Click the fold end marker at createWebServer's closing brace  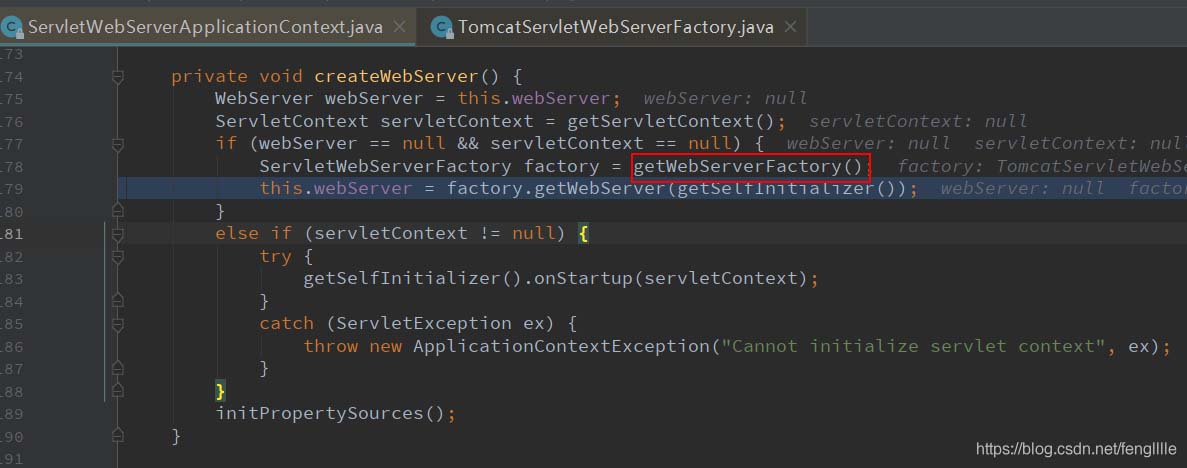click(118, 436)
